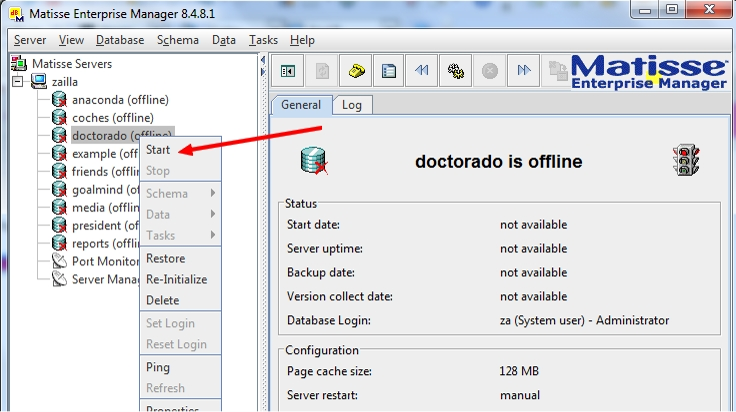Viewport: 736px width, 412px height.
Task: Choose Restore in the context menu
Action: 181,259
